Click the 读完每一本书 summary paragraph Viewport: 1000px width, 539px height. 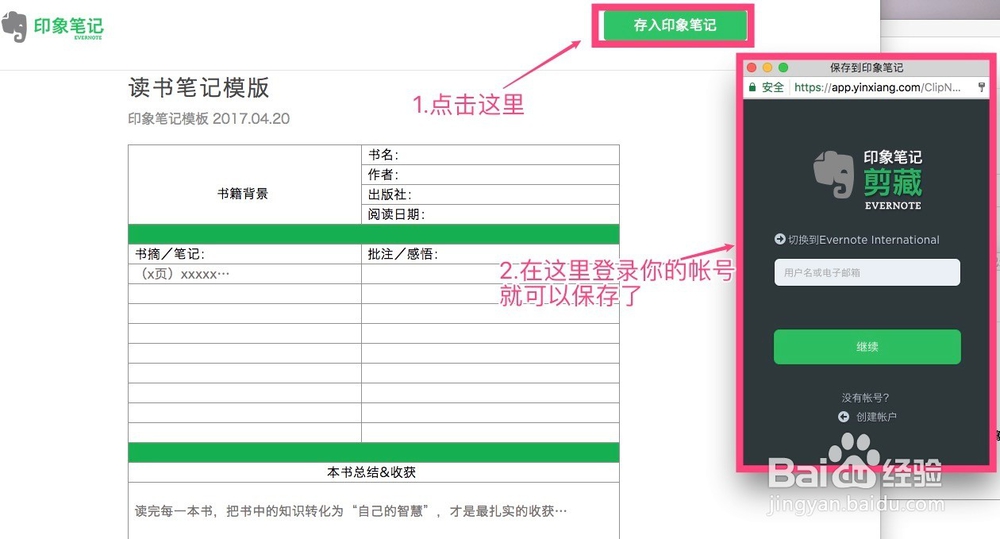(351, 511)
